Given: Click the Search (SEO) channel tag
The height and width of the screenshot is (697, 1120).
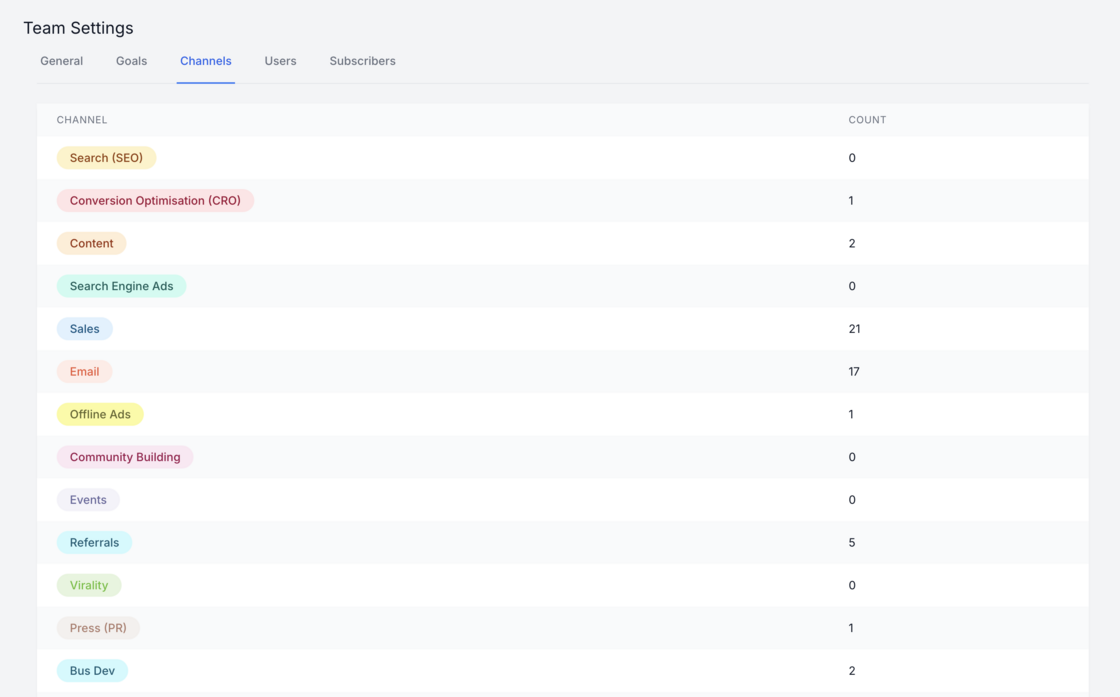Looking at the screenshot, I should 106,158.
